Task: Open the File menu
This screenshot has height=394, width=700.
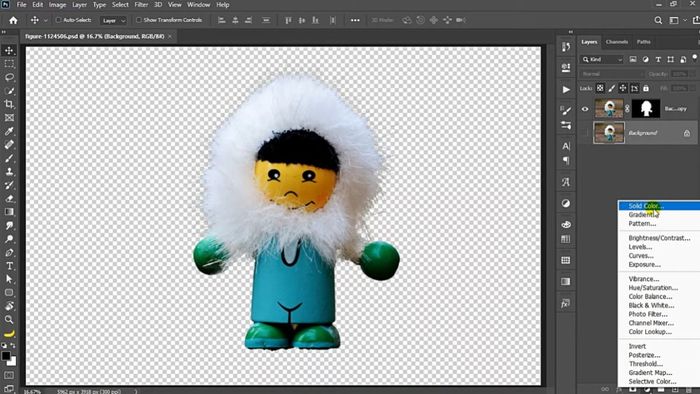Action: coord(21,5)
